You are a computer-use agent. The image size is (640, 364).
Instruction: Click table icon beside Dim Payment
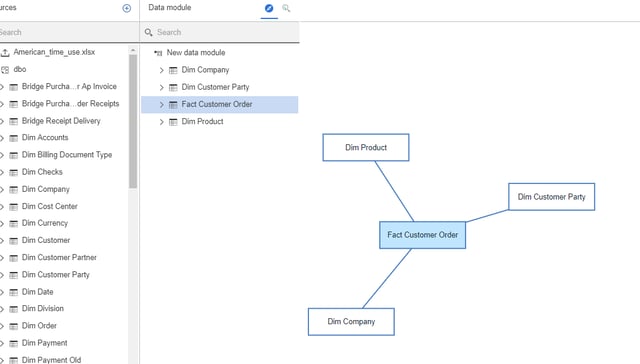(13, 343)
